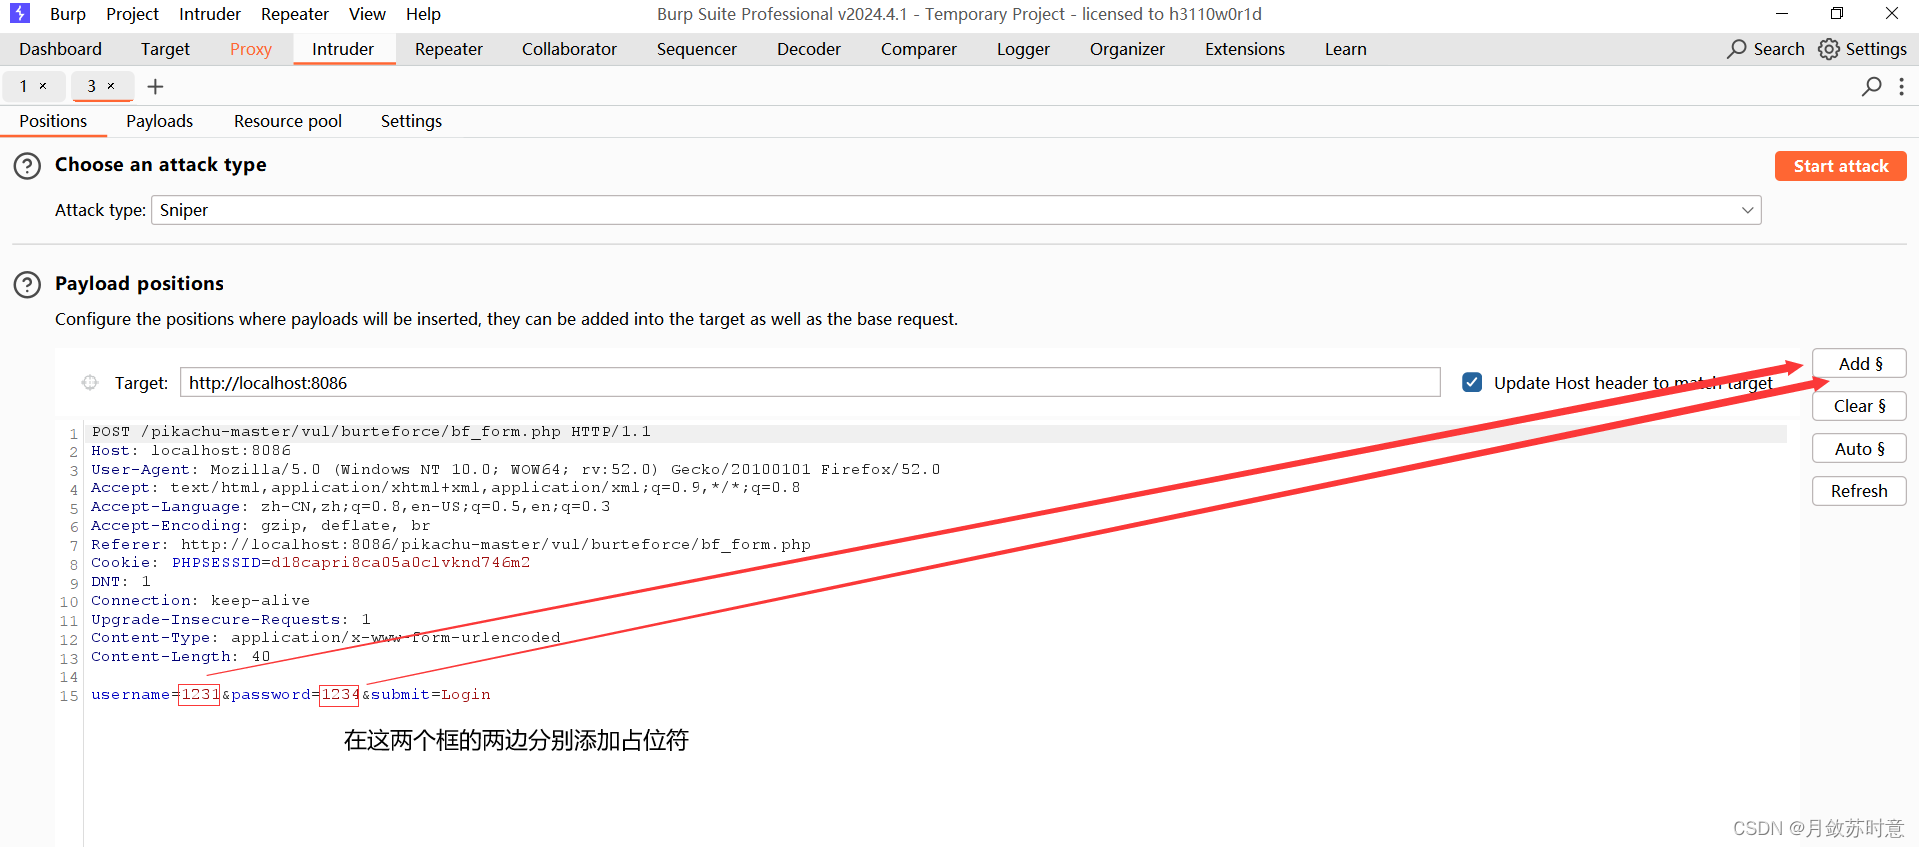1920x847 pixels.
Task: Click the Content-Length: 40 line
Action: (x=180, y=657)
